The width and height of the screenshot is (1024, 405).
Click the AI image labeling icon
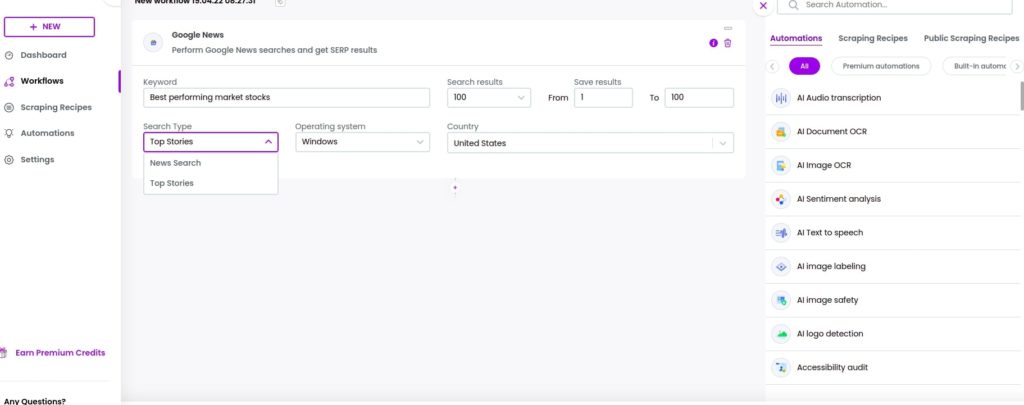pyautogui.click(x=781, y=267)
